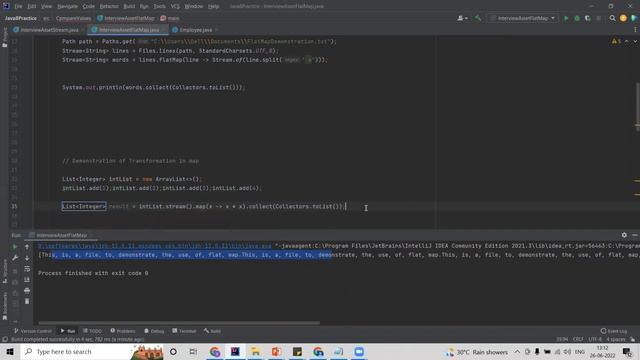Click warnings indicator in editor corner
The width and height of the screenshot is (640, 360).
(x=616, y=41)
